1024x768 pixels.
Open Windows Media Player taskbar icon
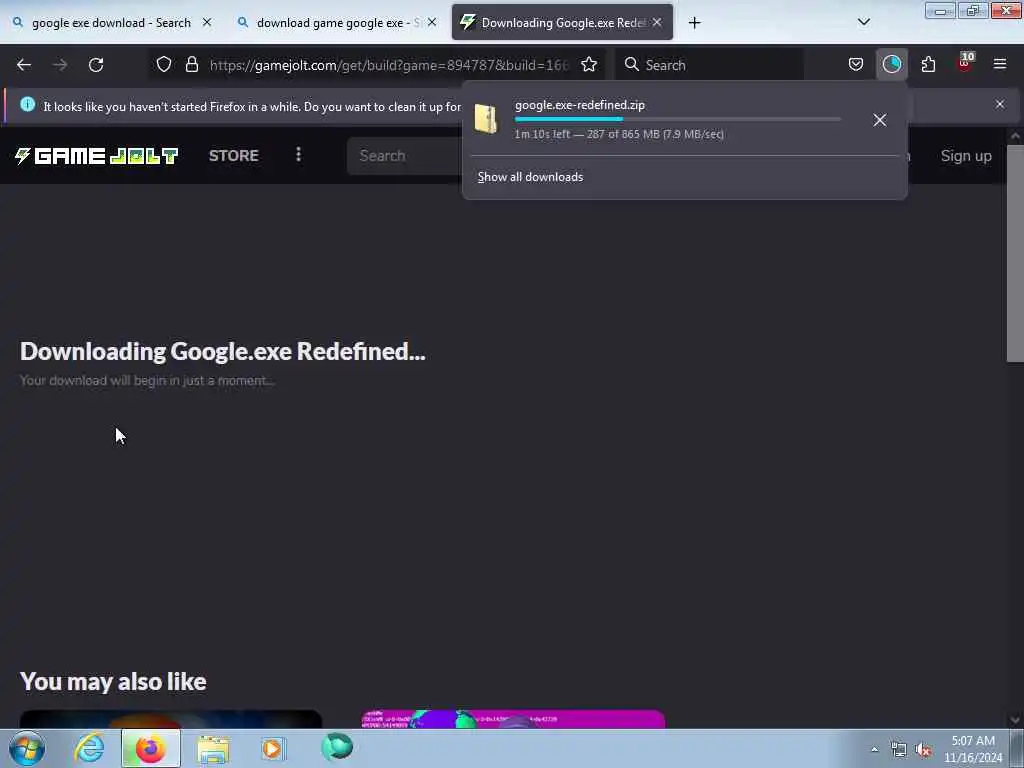point(273,748)
